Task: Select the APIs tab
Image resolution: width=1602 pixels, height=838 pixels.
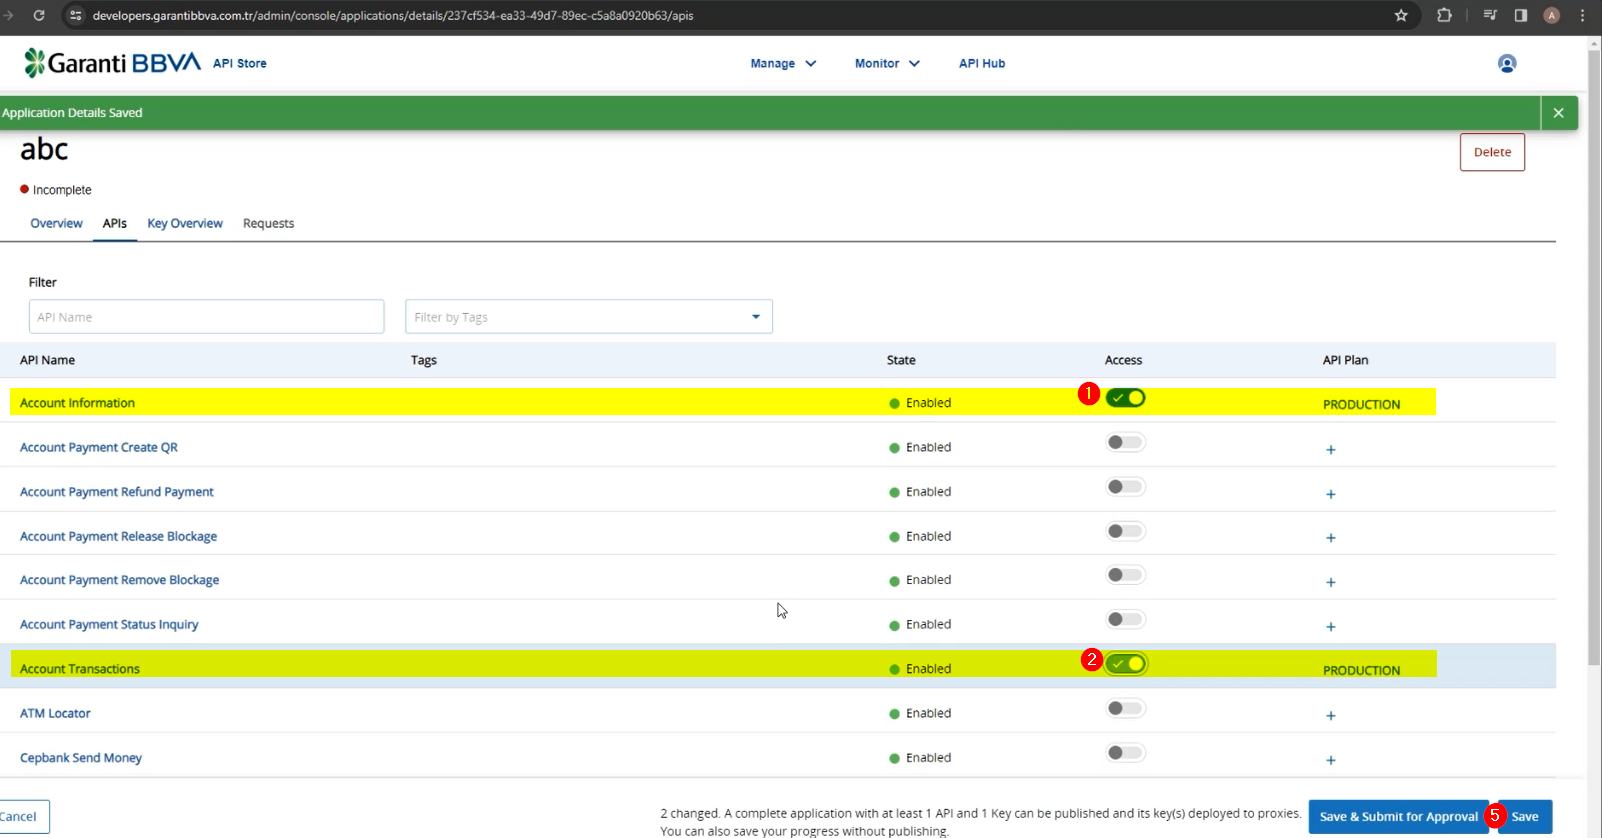Action: click(x=115, y=223)
